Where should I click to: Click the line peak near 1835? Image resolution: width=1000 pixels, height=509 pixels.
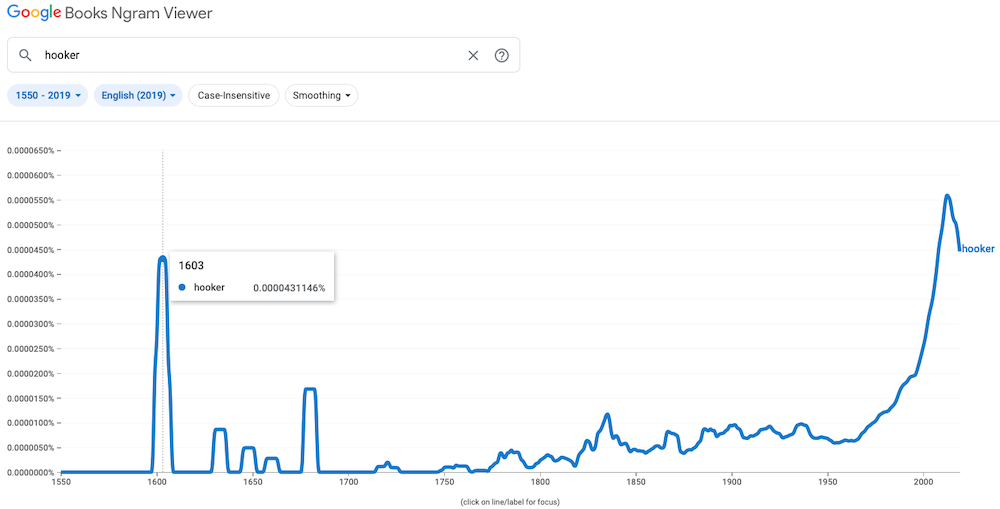pos(607,415)
